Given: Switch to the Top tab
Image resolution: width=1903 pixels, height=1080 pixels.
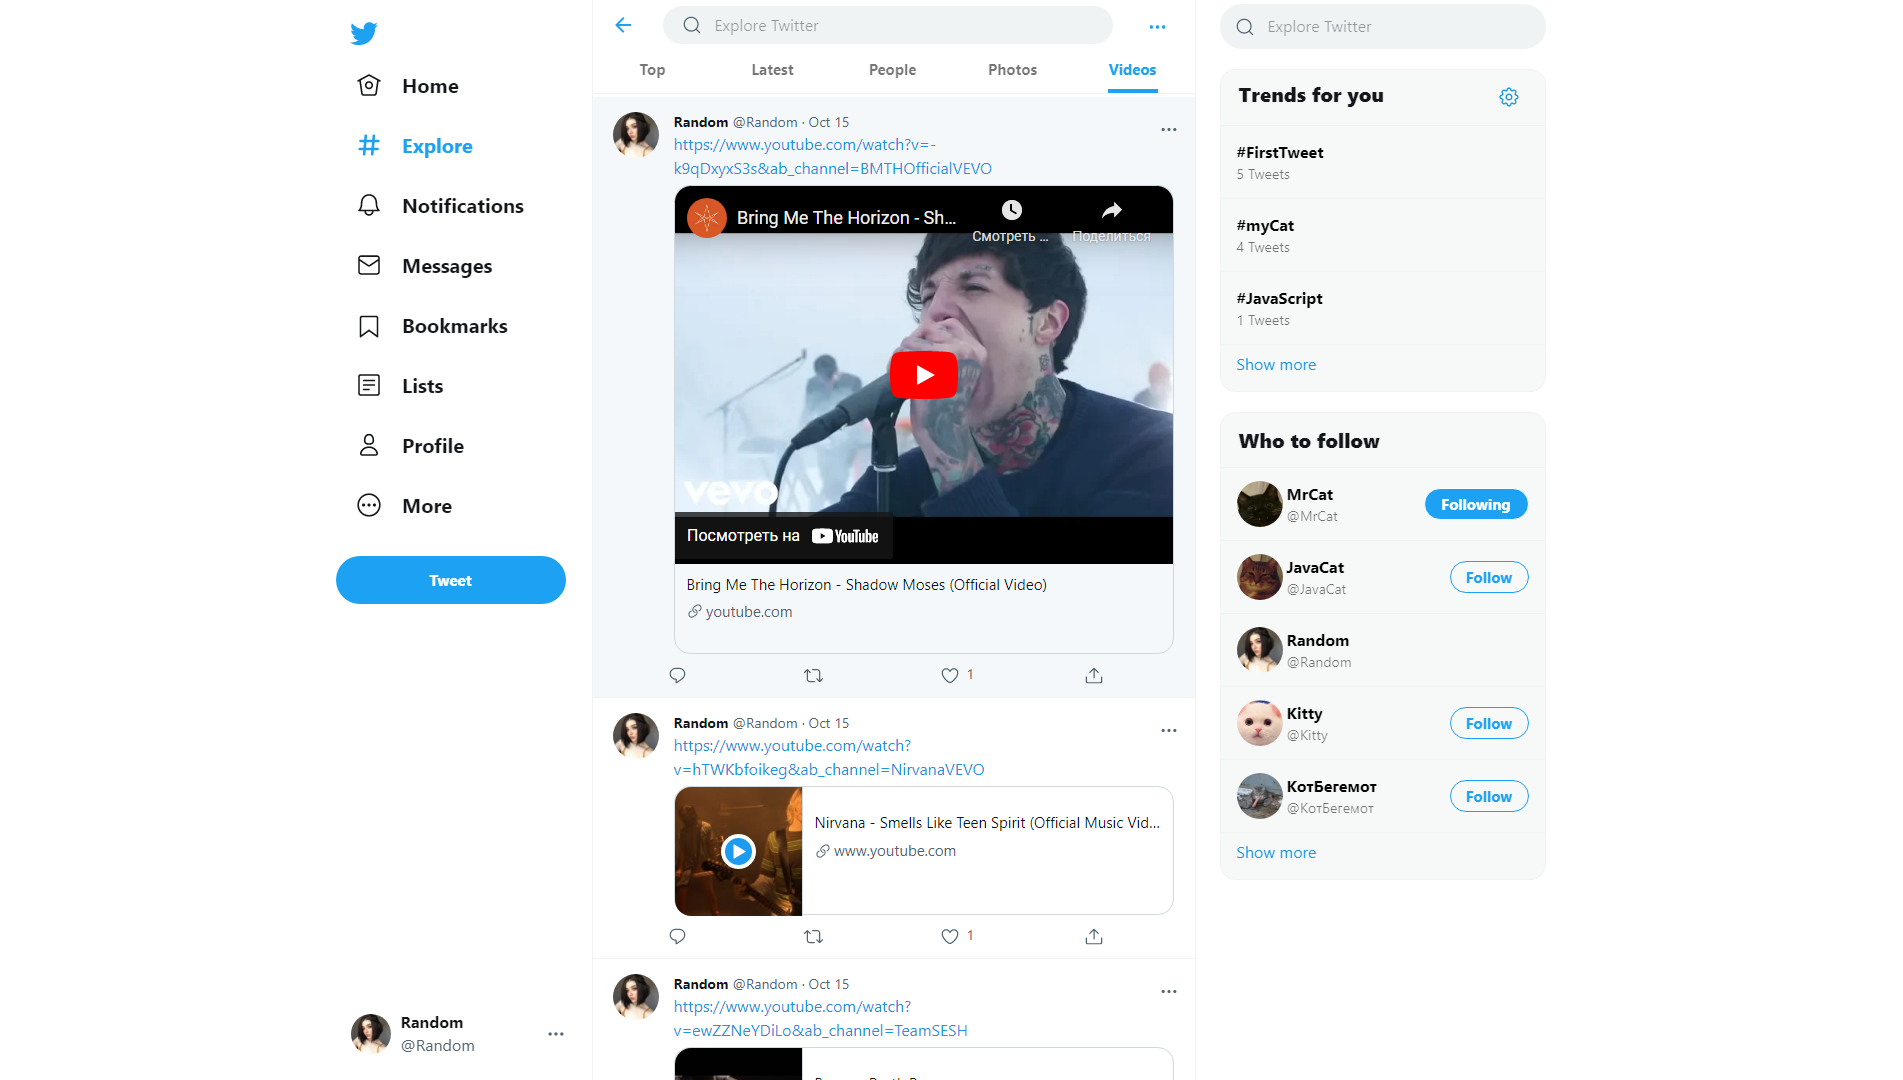Looking at the screenshot, I should pyautogui.click(x=652, y=70).
